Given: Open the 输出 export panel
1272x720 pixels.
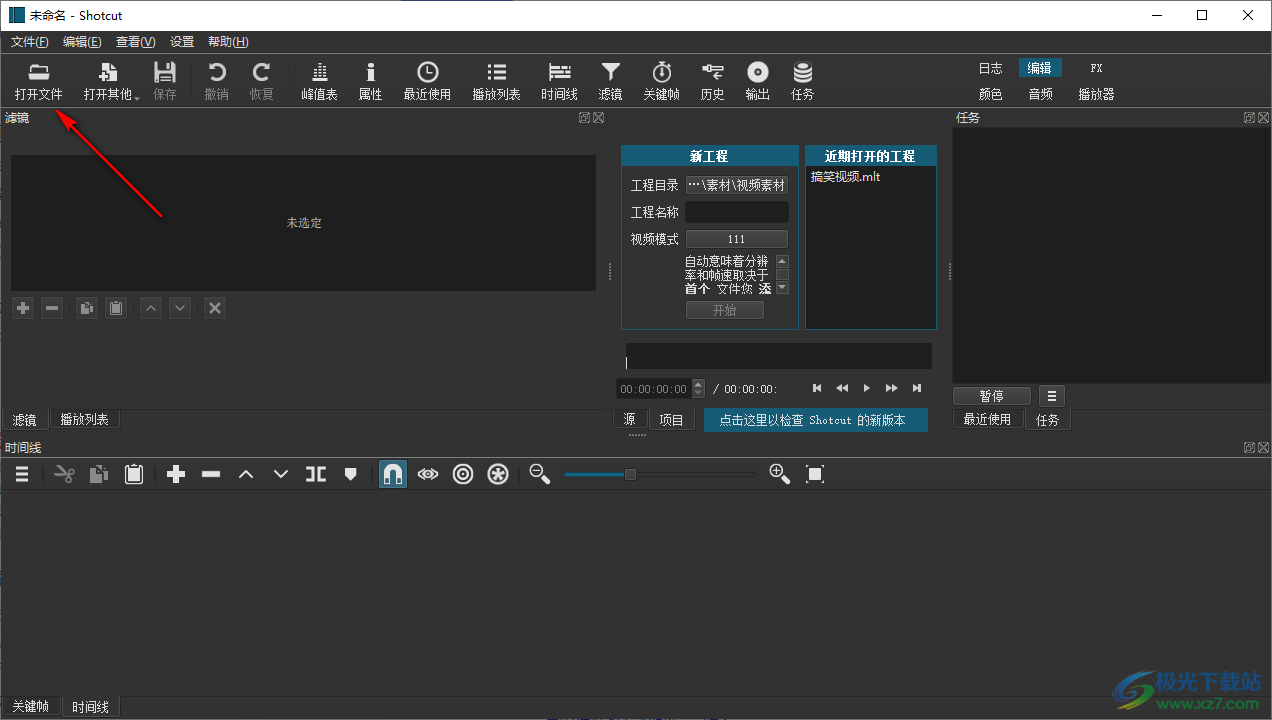Looking at the screenshot, I should 757,82.
